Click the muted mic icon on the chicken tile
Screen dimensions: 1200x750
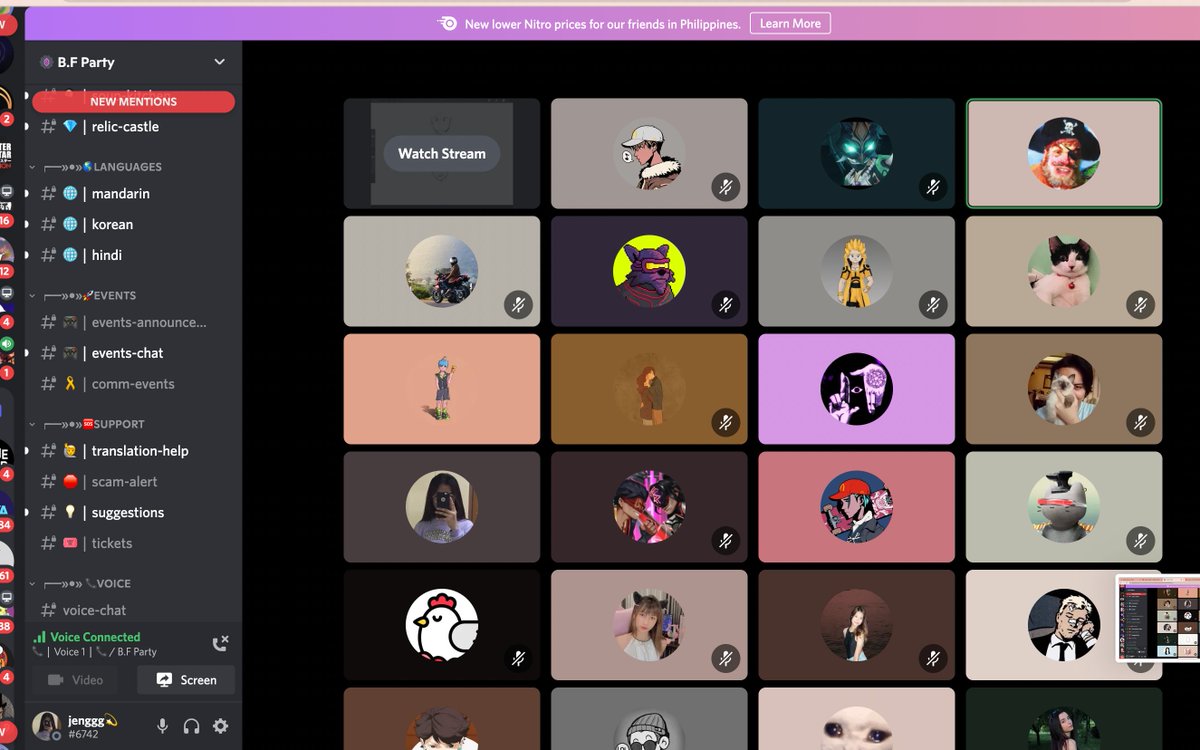518,658
